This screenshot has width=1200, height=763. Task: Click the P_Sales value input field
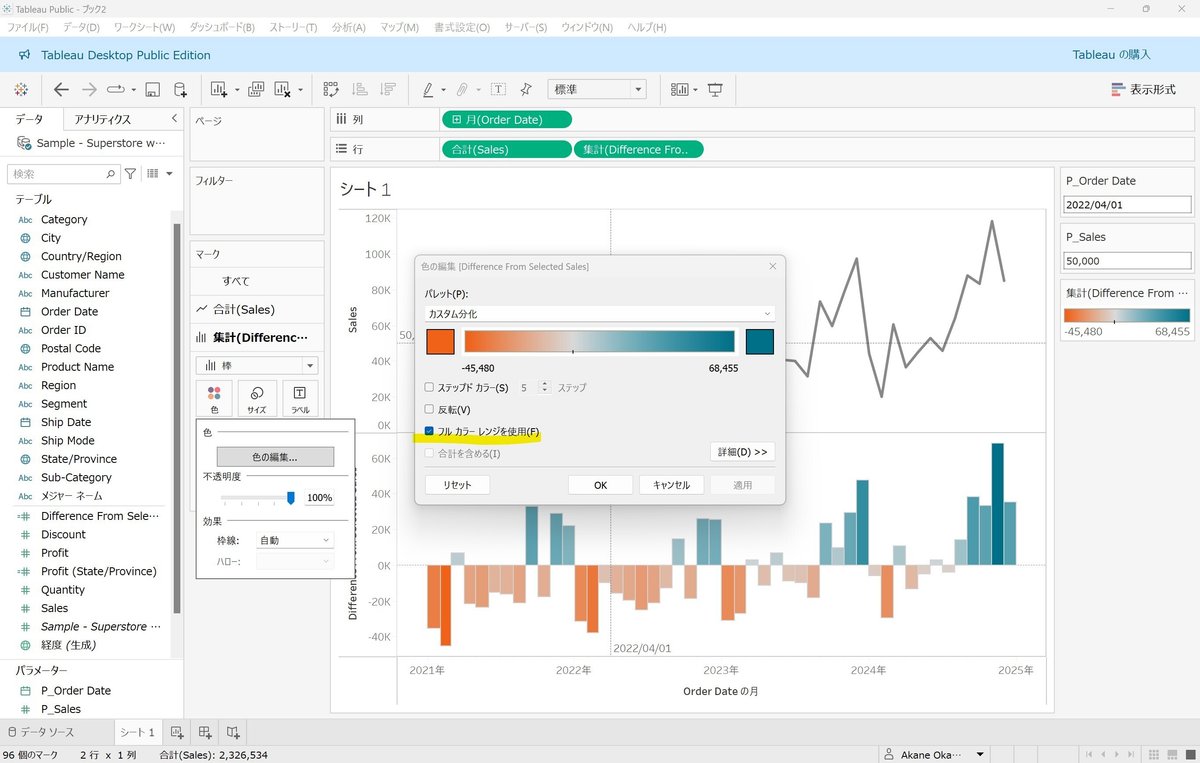pos(1128,260)
